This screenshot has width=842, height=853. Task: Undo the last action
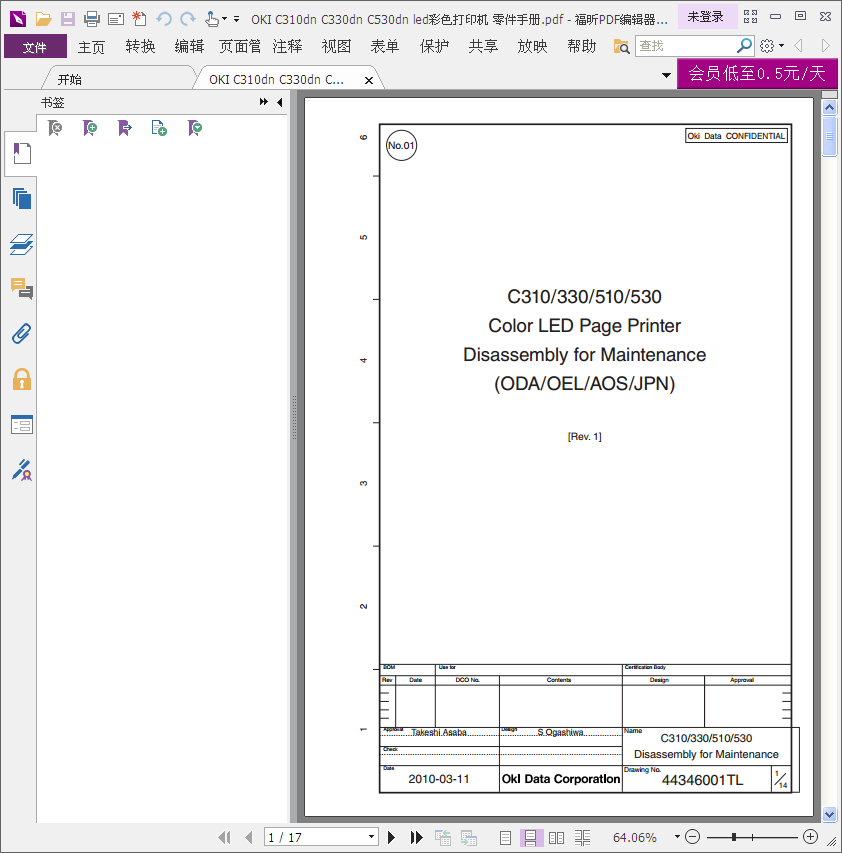tap(164, 20)
